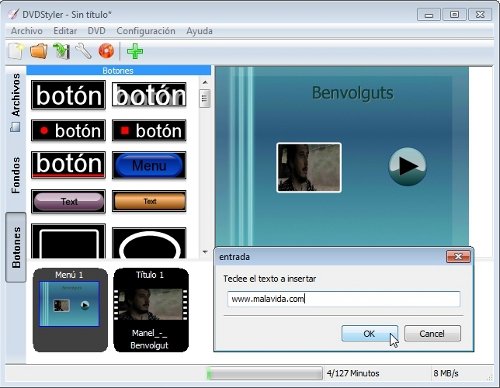Click the text input field in entrada dialog
The height and width of the screenshot is (388, 500).
(x=344, y=299)
